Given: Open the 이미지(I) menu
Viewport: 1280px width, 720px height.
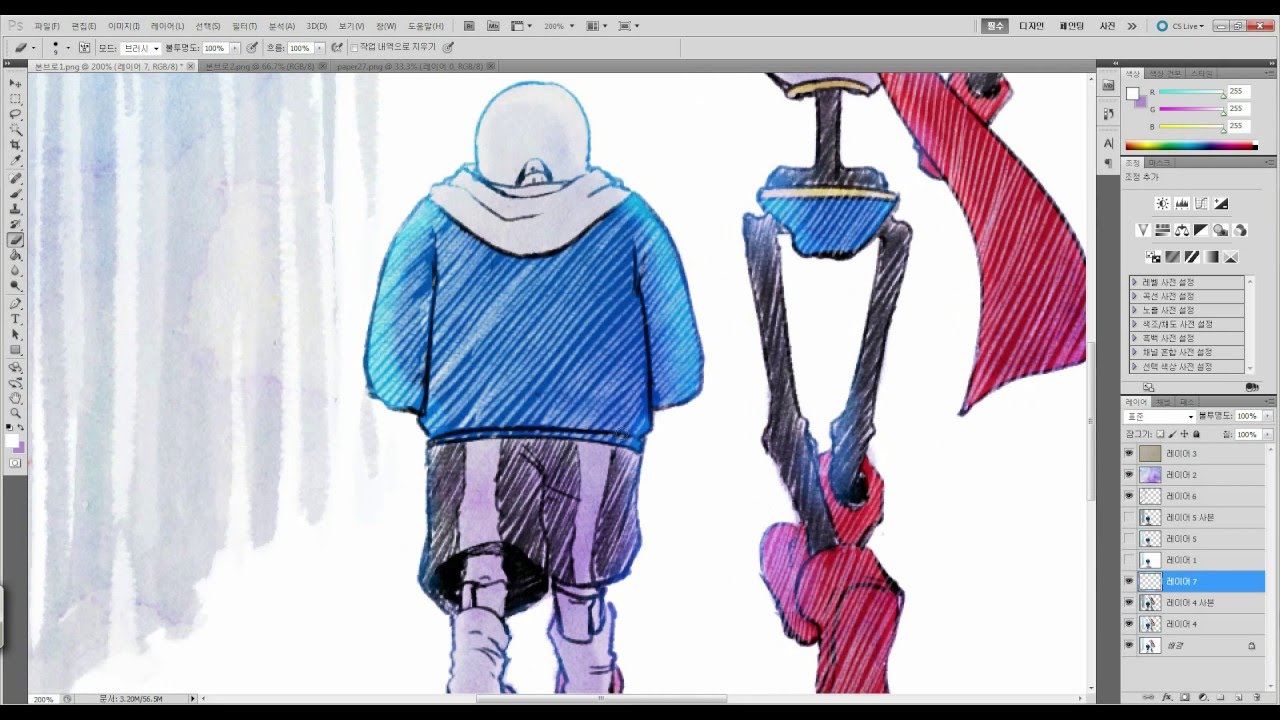Looking at the screenshot, I should 124,26.
